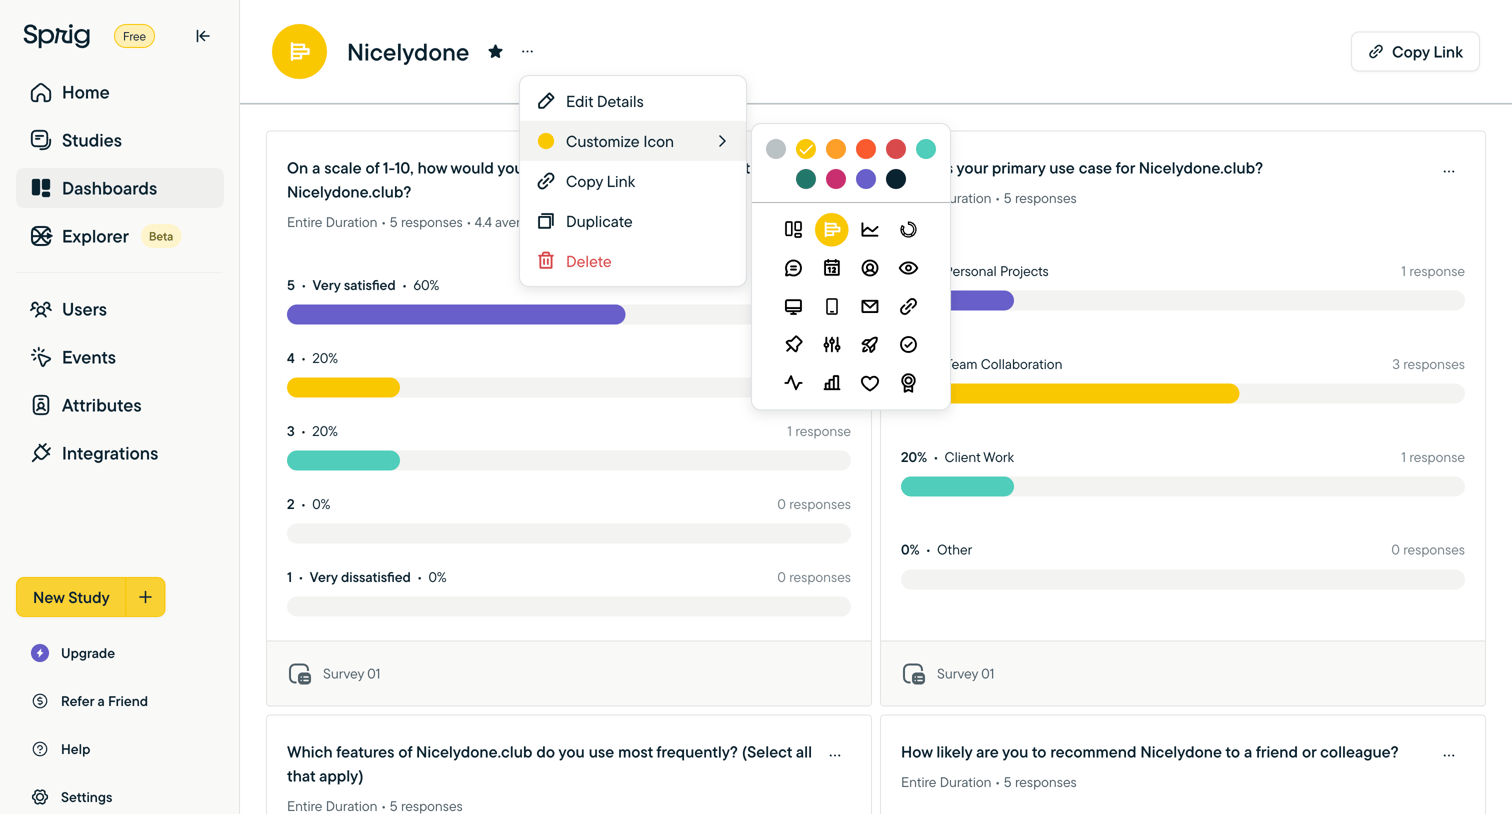Open the ellipsis menu next to Nicelydone title

528,52
